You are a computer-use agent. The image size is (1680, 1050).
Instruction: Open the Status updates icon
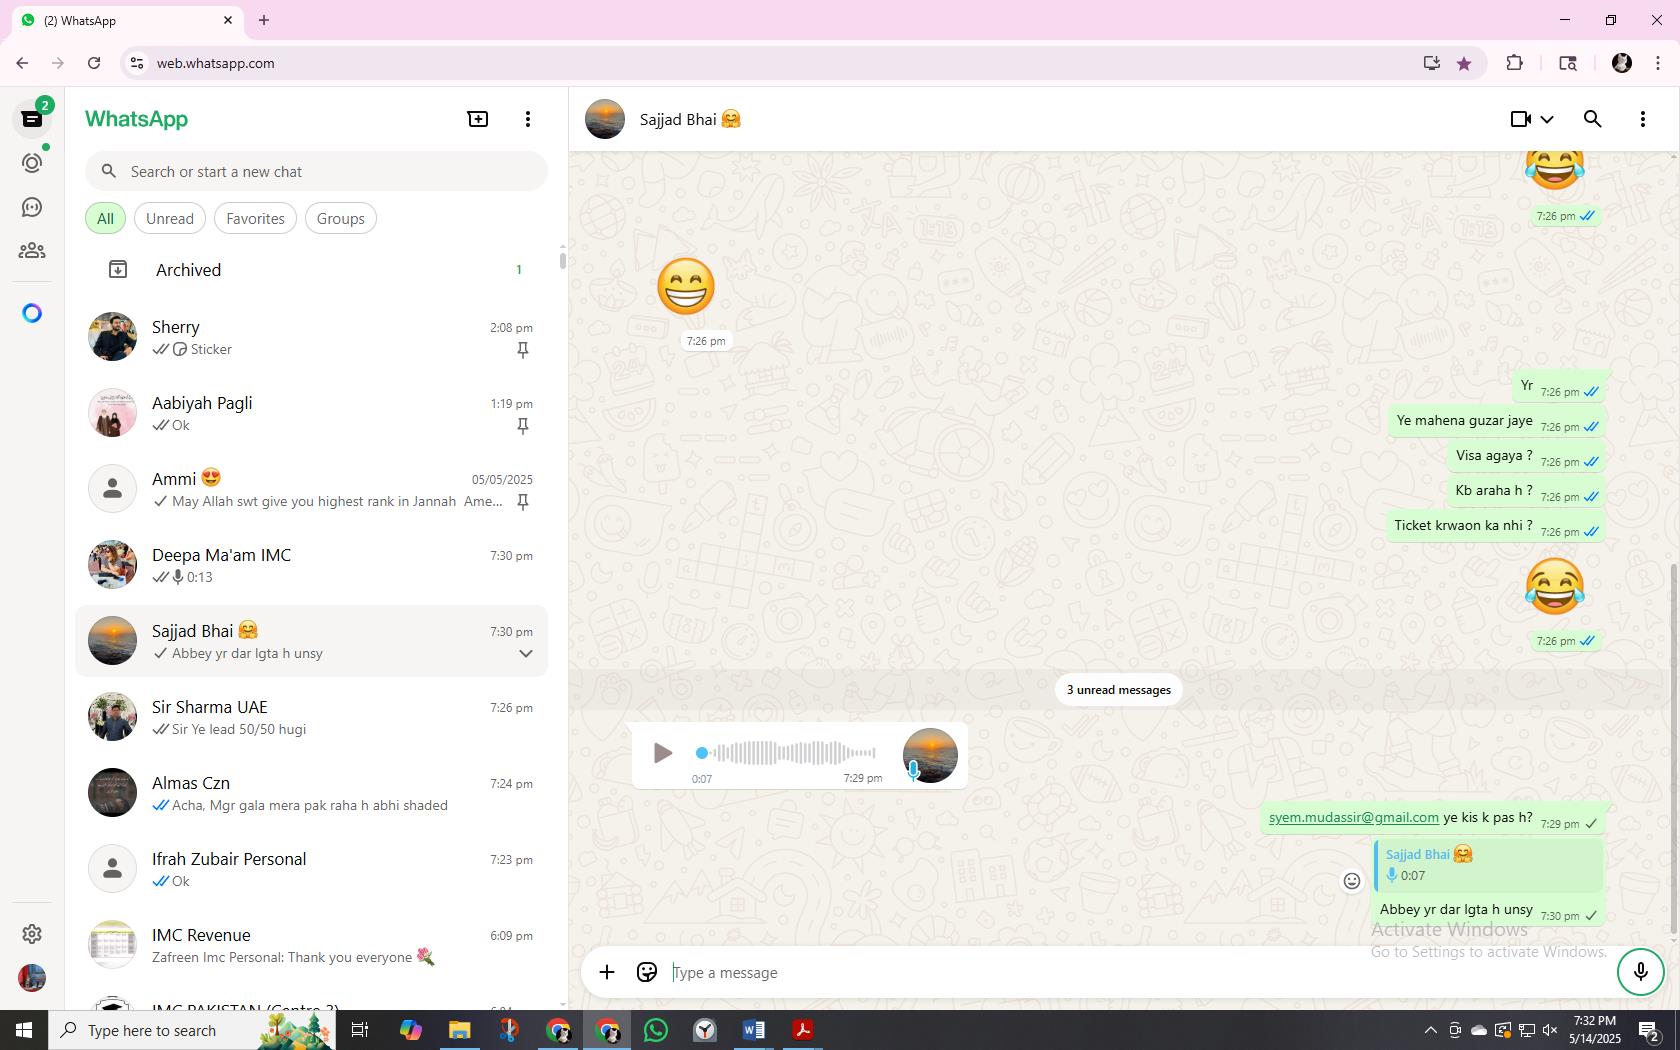pyautogui.click(x=32, y=163)
